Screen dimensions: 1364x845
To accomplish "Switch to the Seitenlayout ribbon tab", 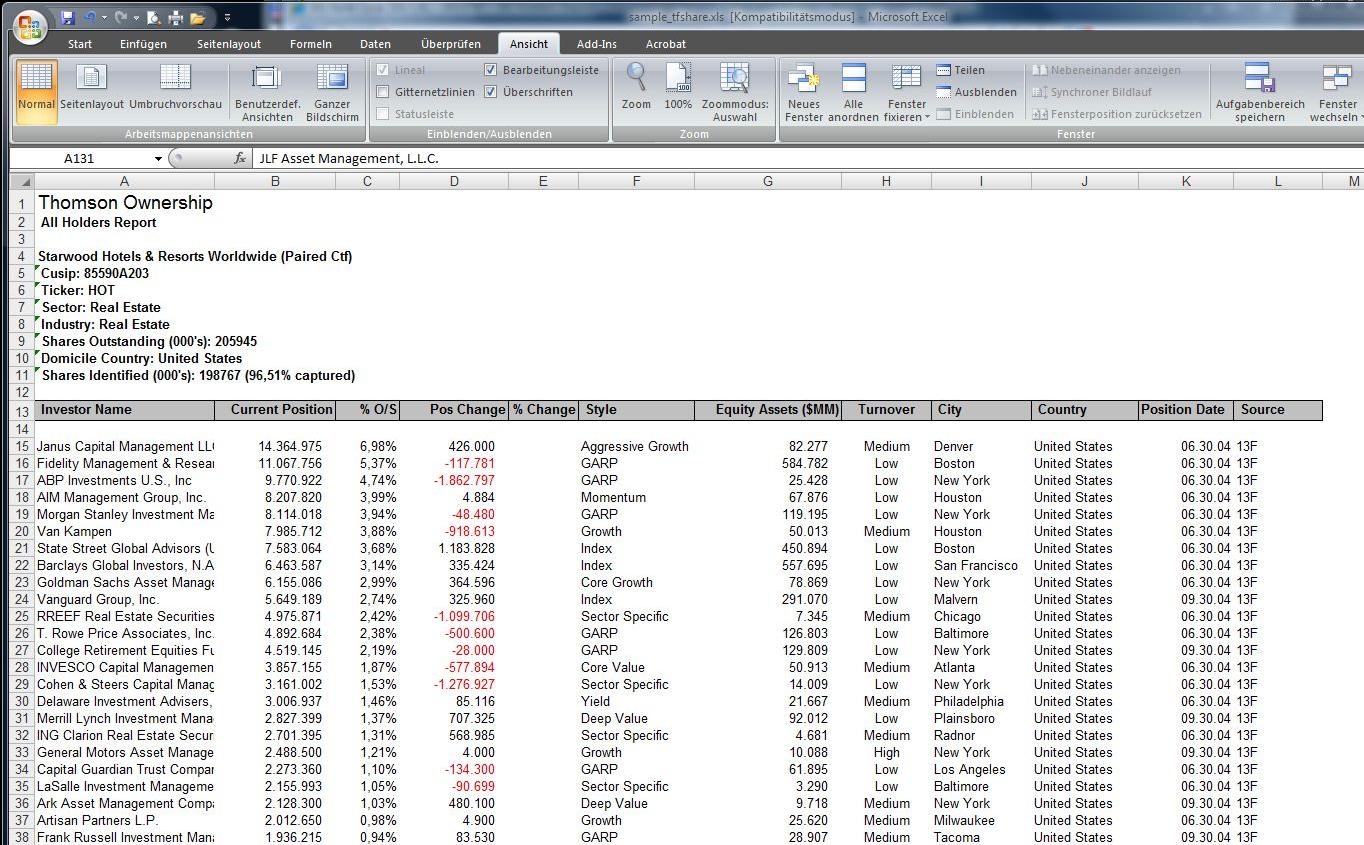I will [229, 44].
